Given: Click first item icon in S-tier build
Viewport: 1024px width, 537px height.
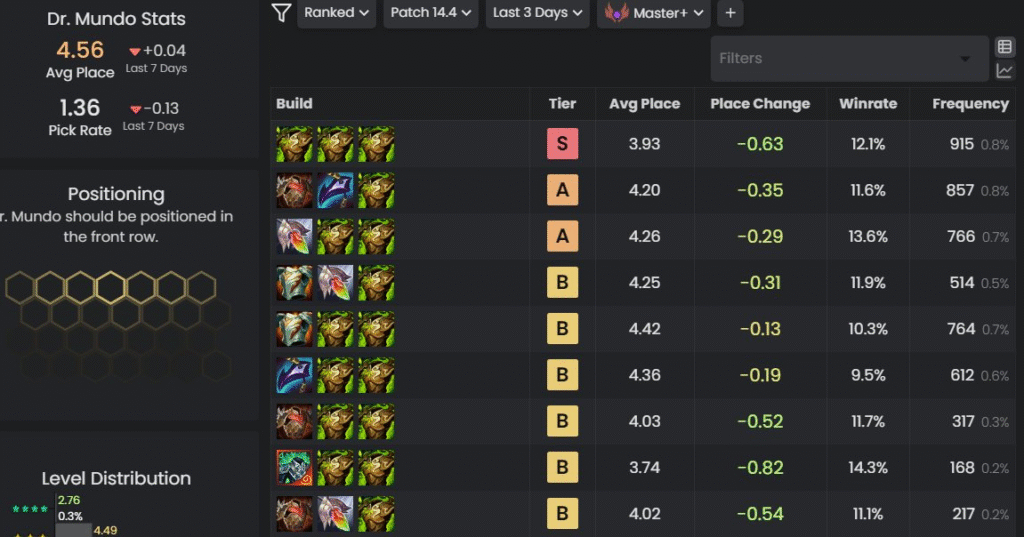Looking at the screenshot, I should (294, 144).
